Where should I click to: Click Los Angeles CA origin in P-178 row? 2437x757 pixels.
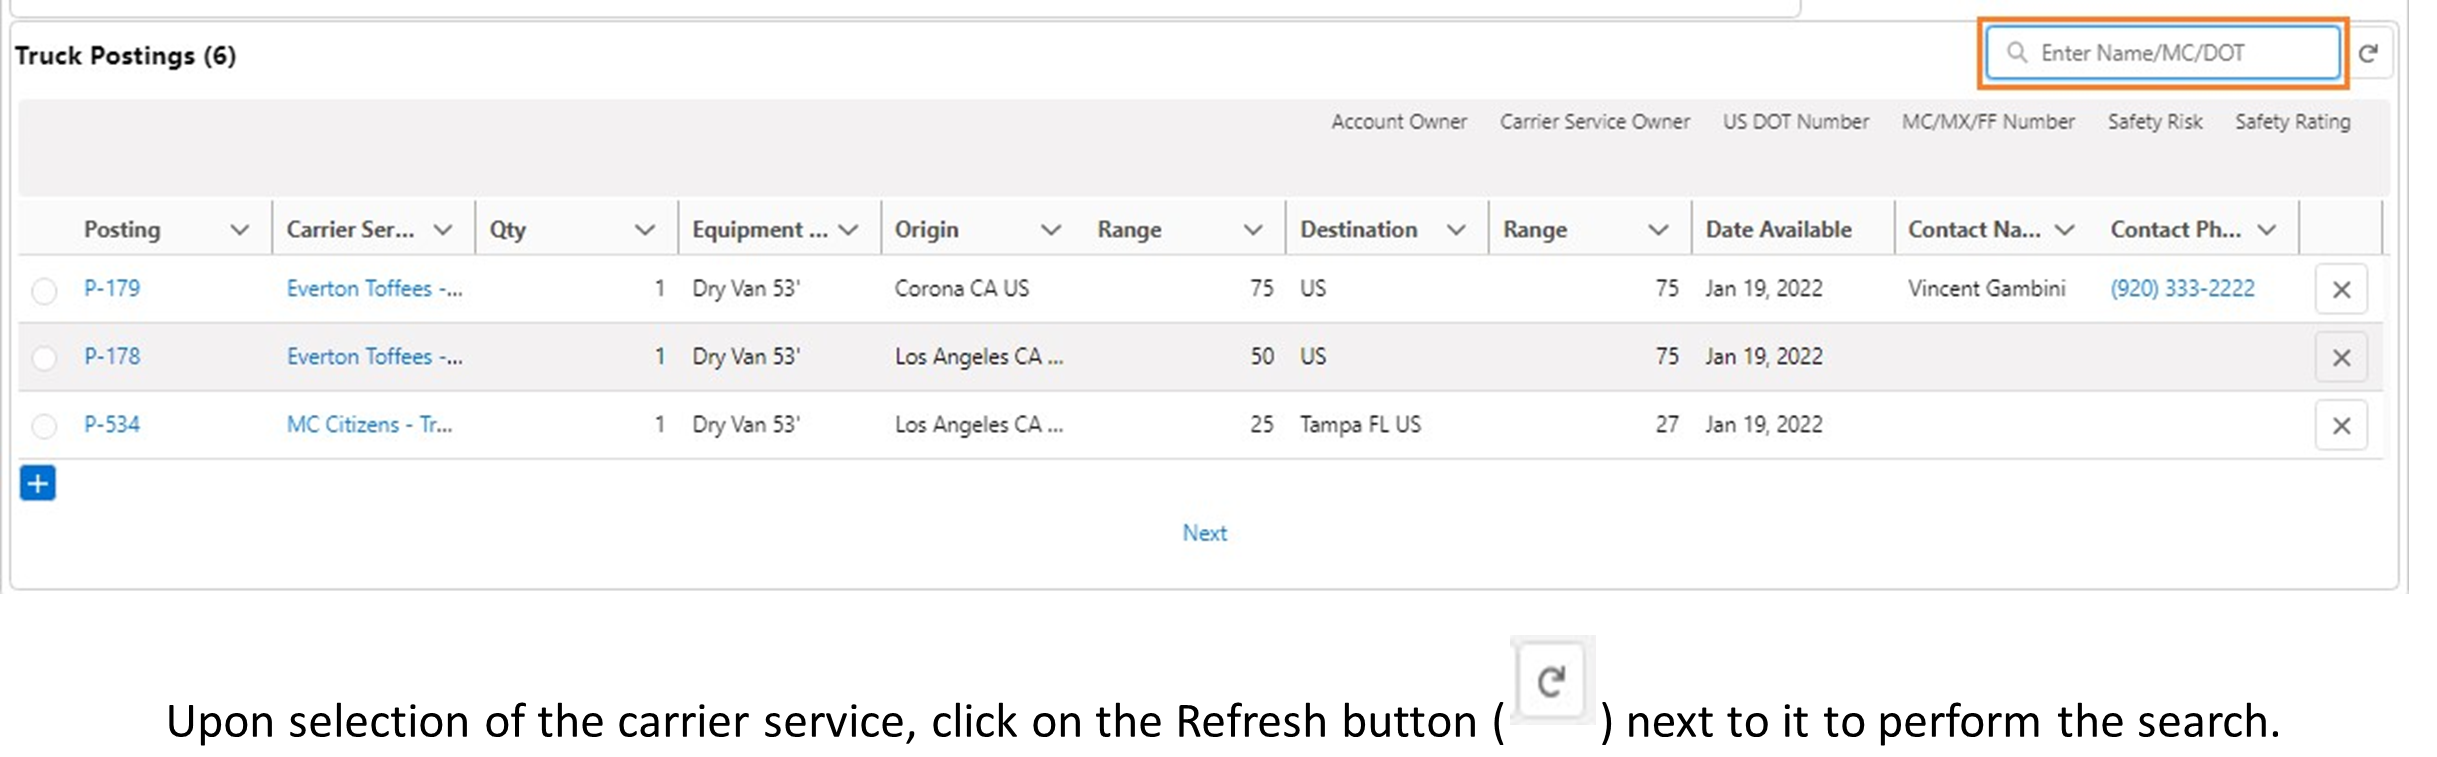(x=978, y=356)
